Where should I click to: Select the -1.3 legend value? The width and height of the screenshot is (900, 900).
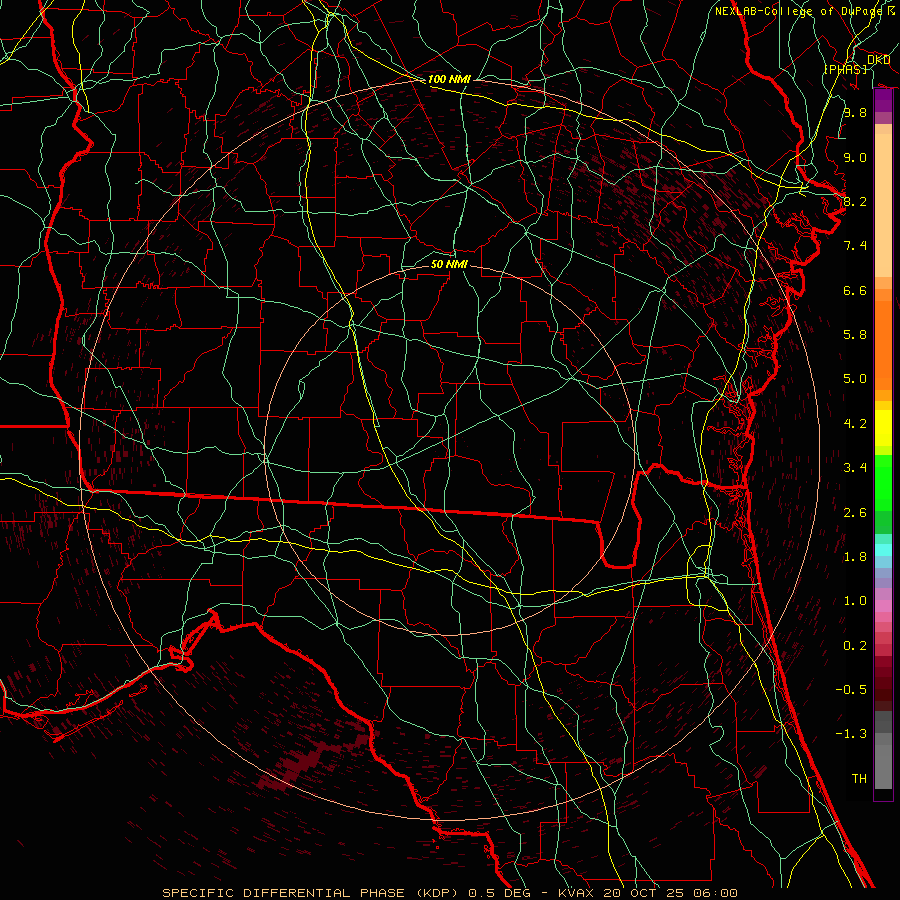click(851, 734)
